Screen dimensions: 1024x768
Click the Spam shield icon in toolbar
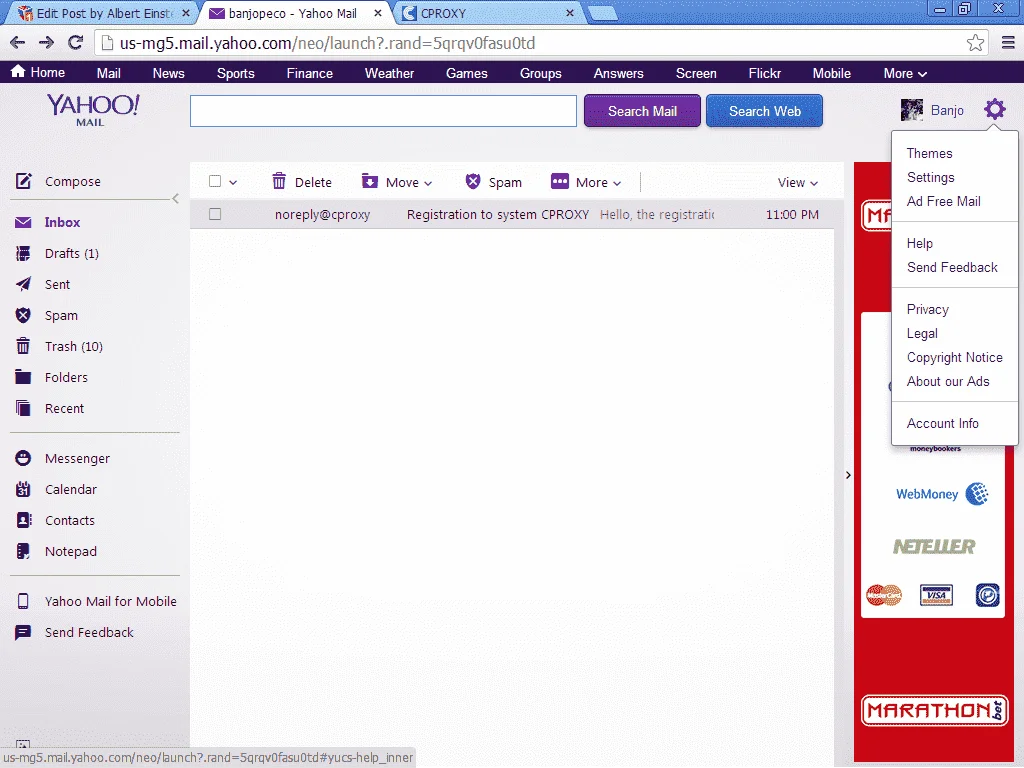[x=473, y=181]
